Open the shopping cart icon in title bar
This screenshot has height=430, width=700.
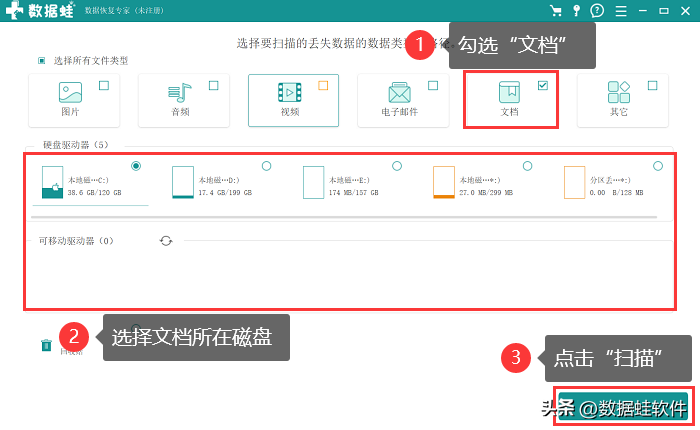pos(556,11)
